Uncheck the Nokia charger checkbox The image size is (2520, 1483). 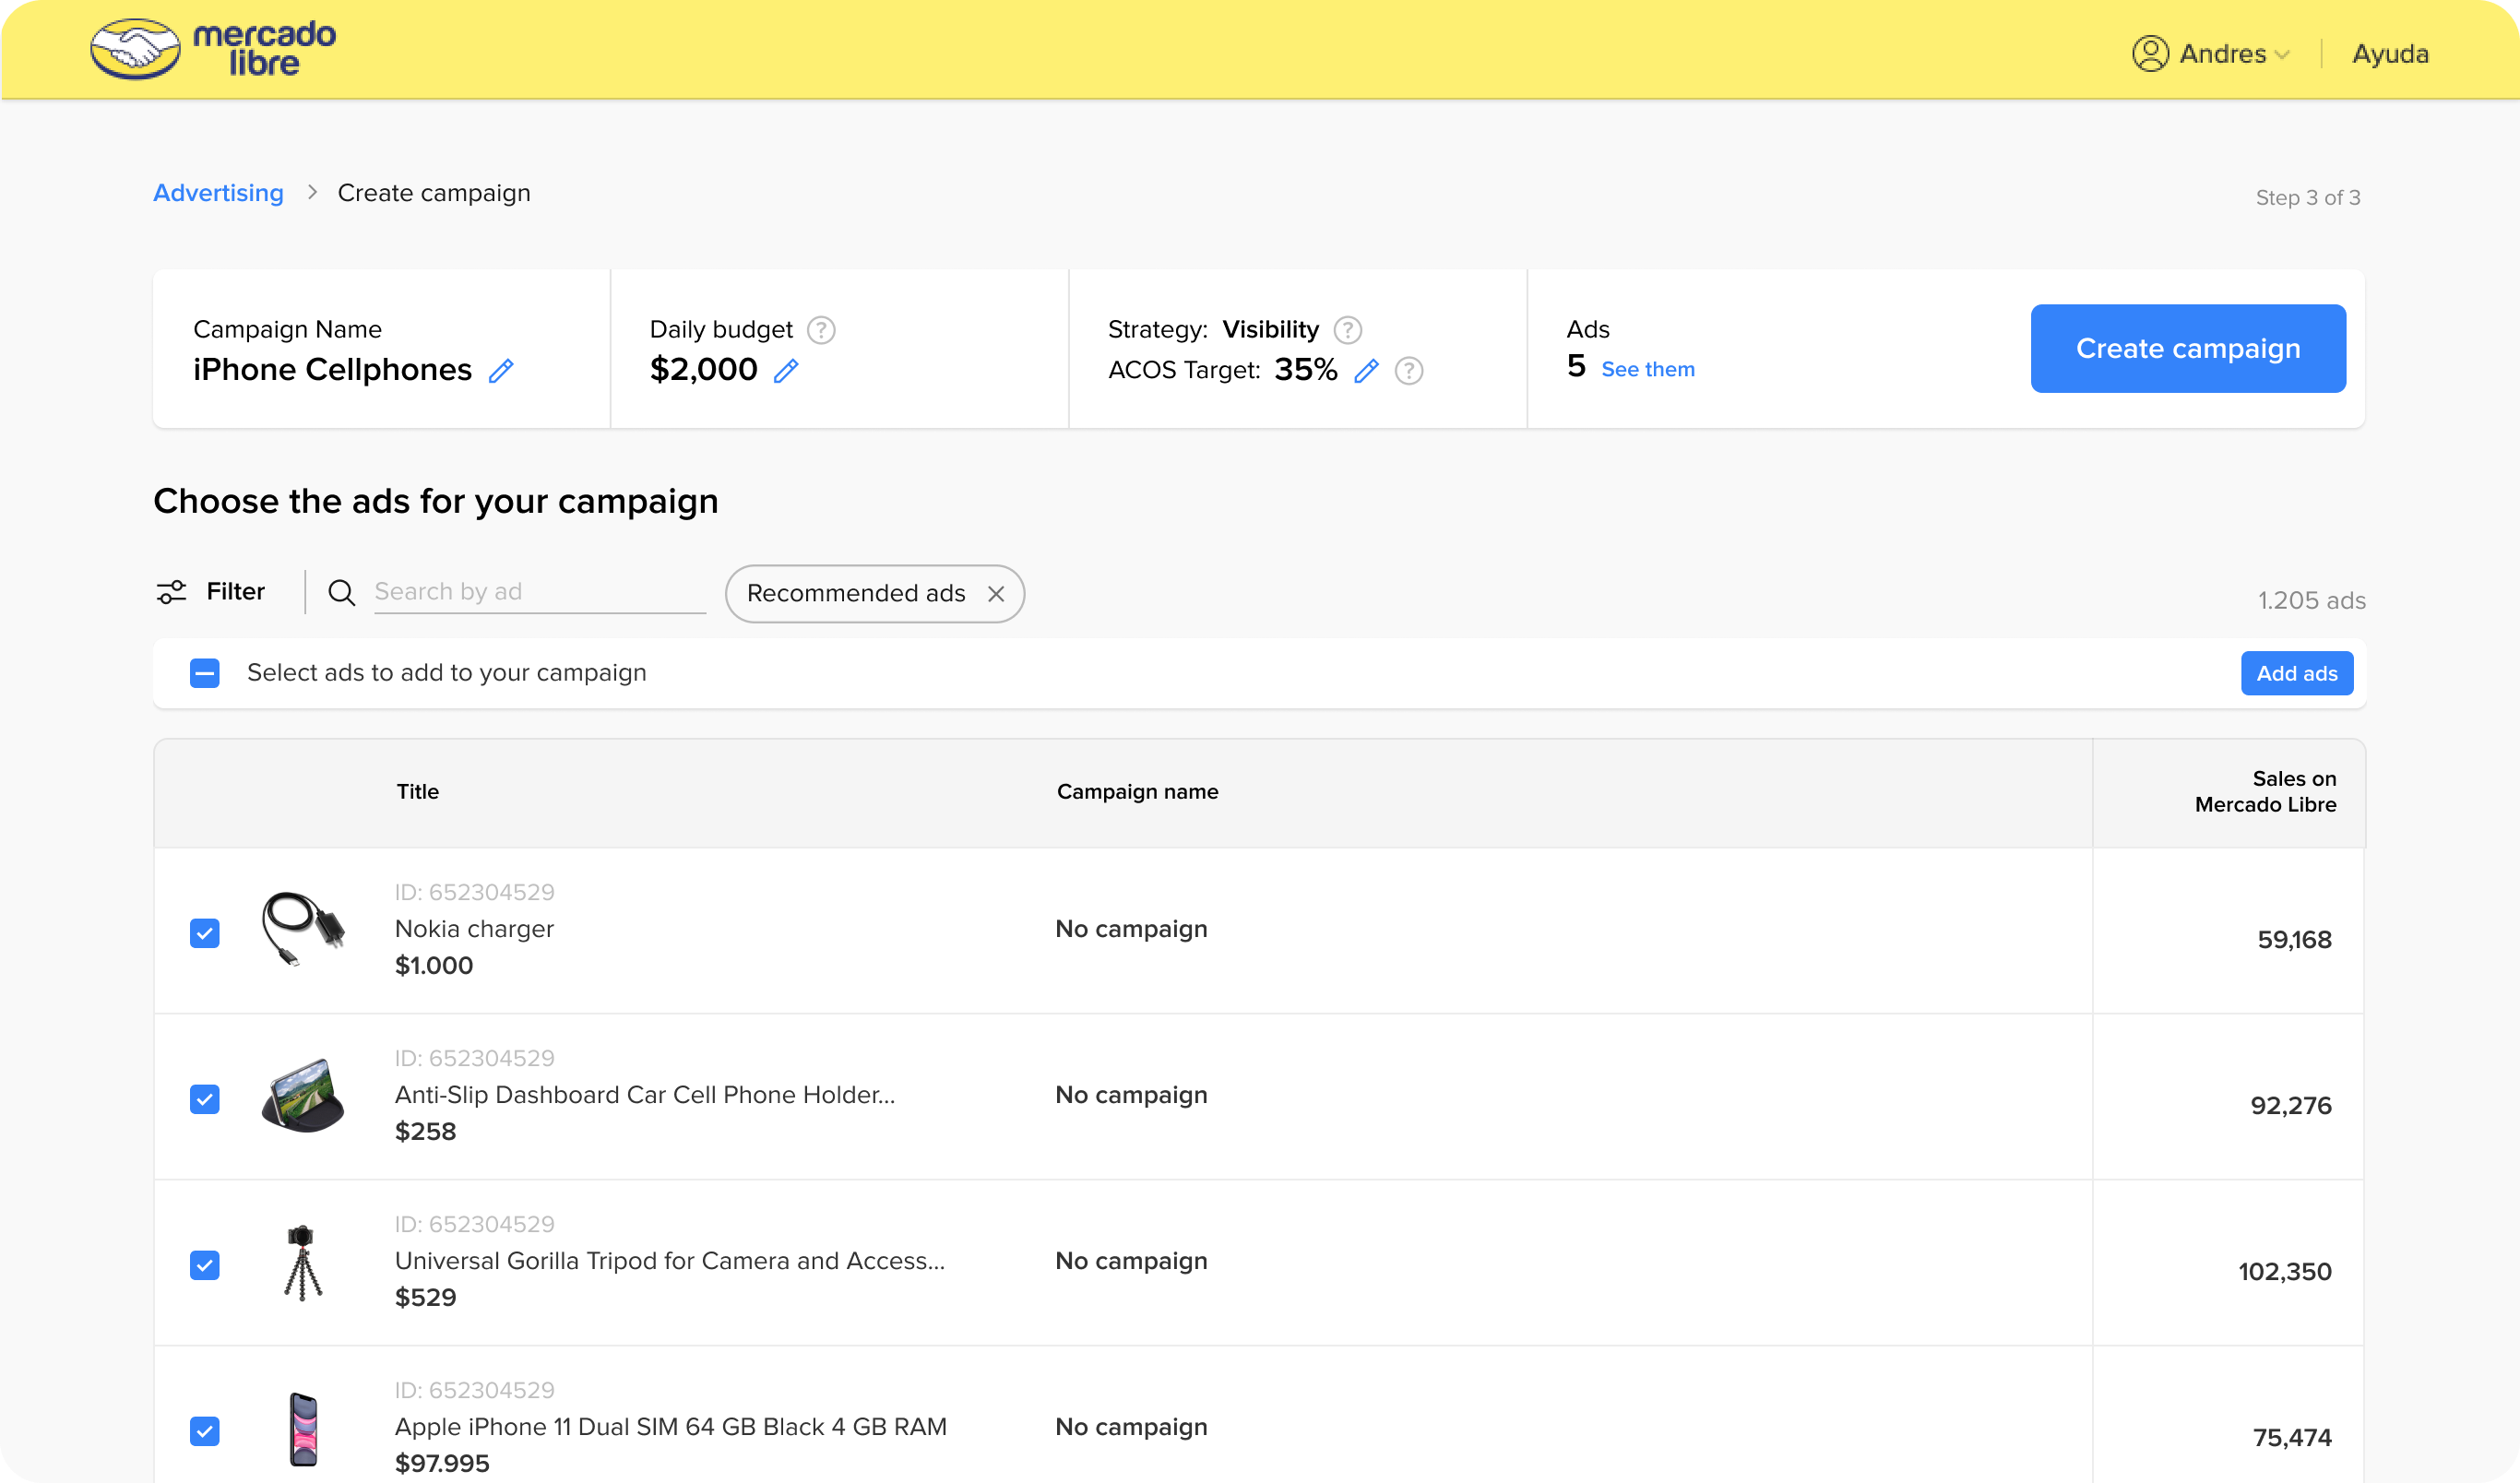point(205,933)
